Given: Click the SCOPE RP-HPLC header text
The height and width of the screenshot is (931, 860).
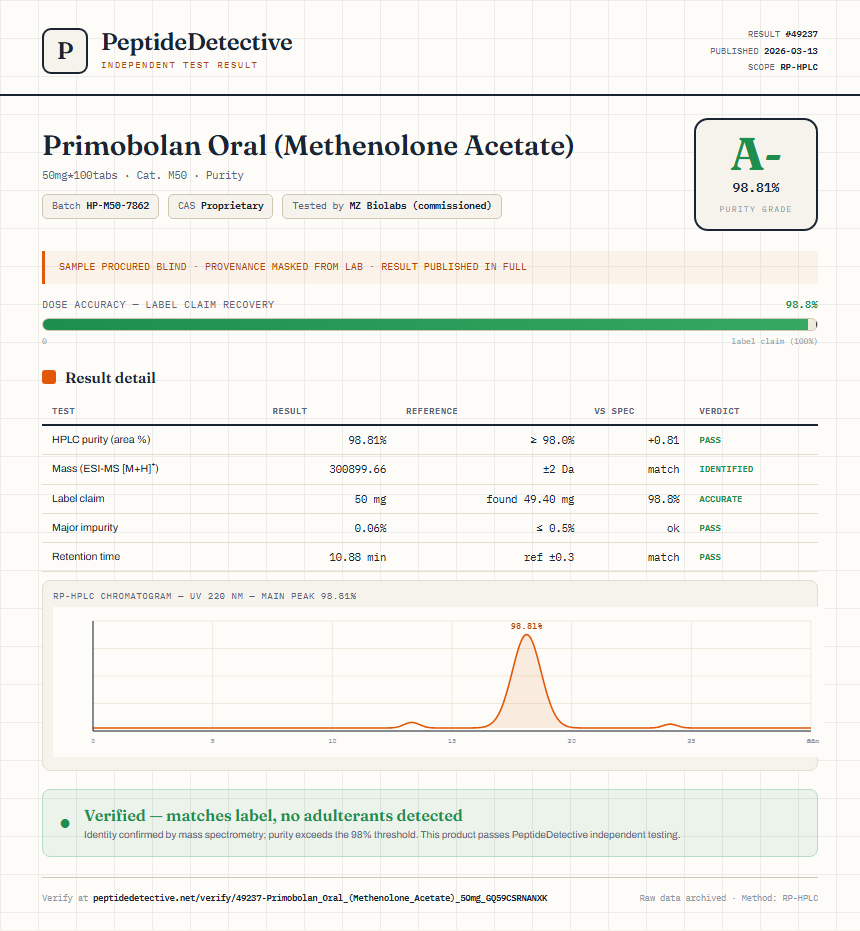Looking at the screenshot, I should tap(782, 67).
